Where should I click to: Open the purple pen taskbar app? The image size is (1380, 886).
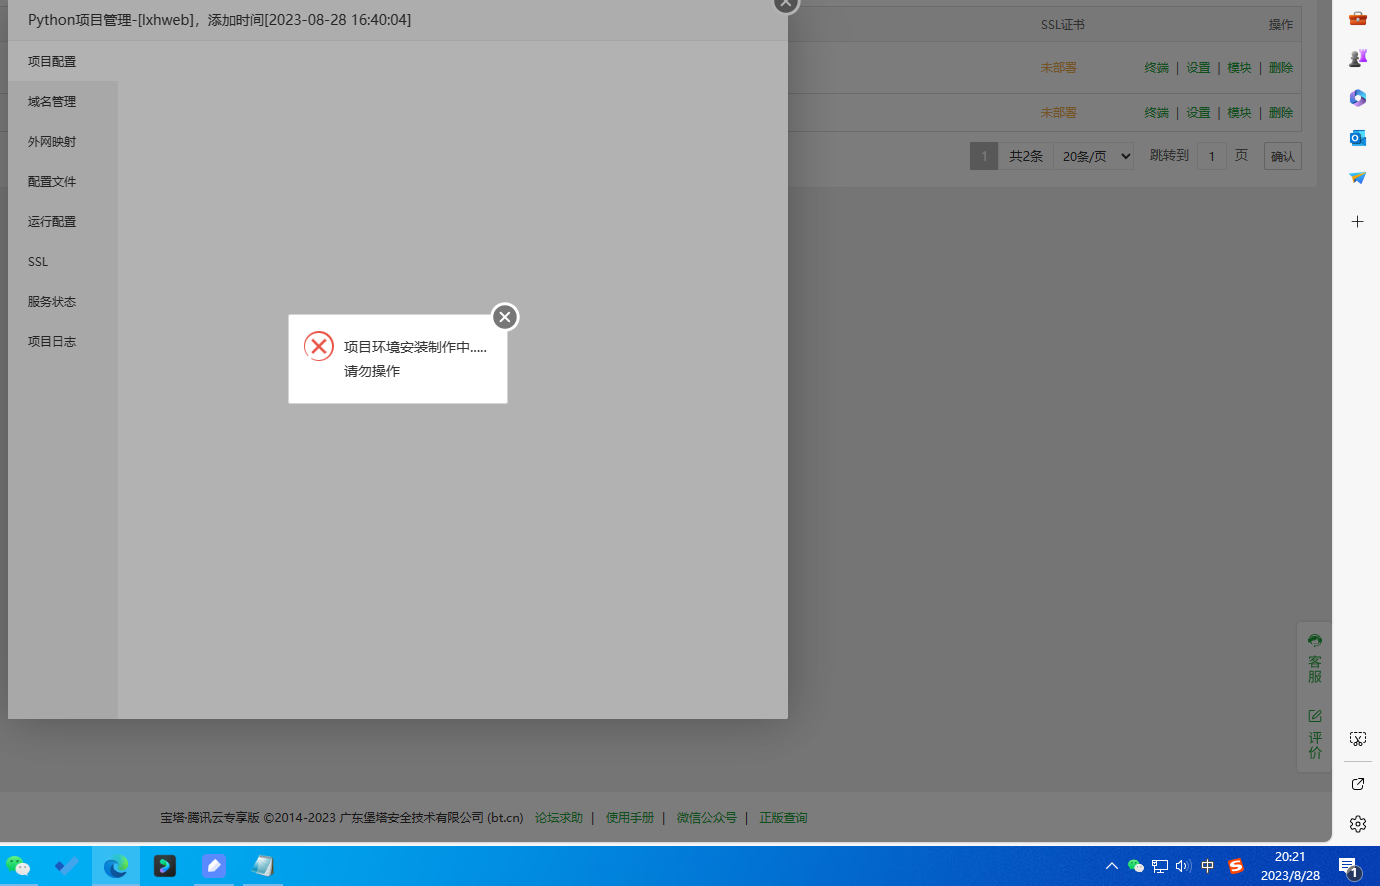tap(214, 866)
